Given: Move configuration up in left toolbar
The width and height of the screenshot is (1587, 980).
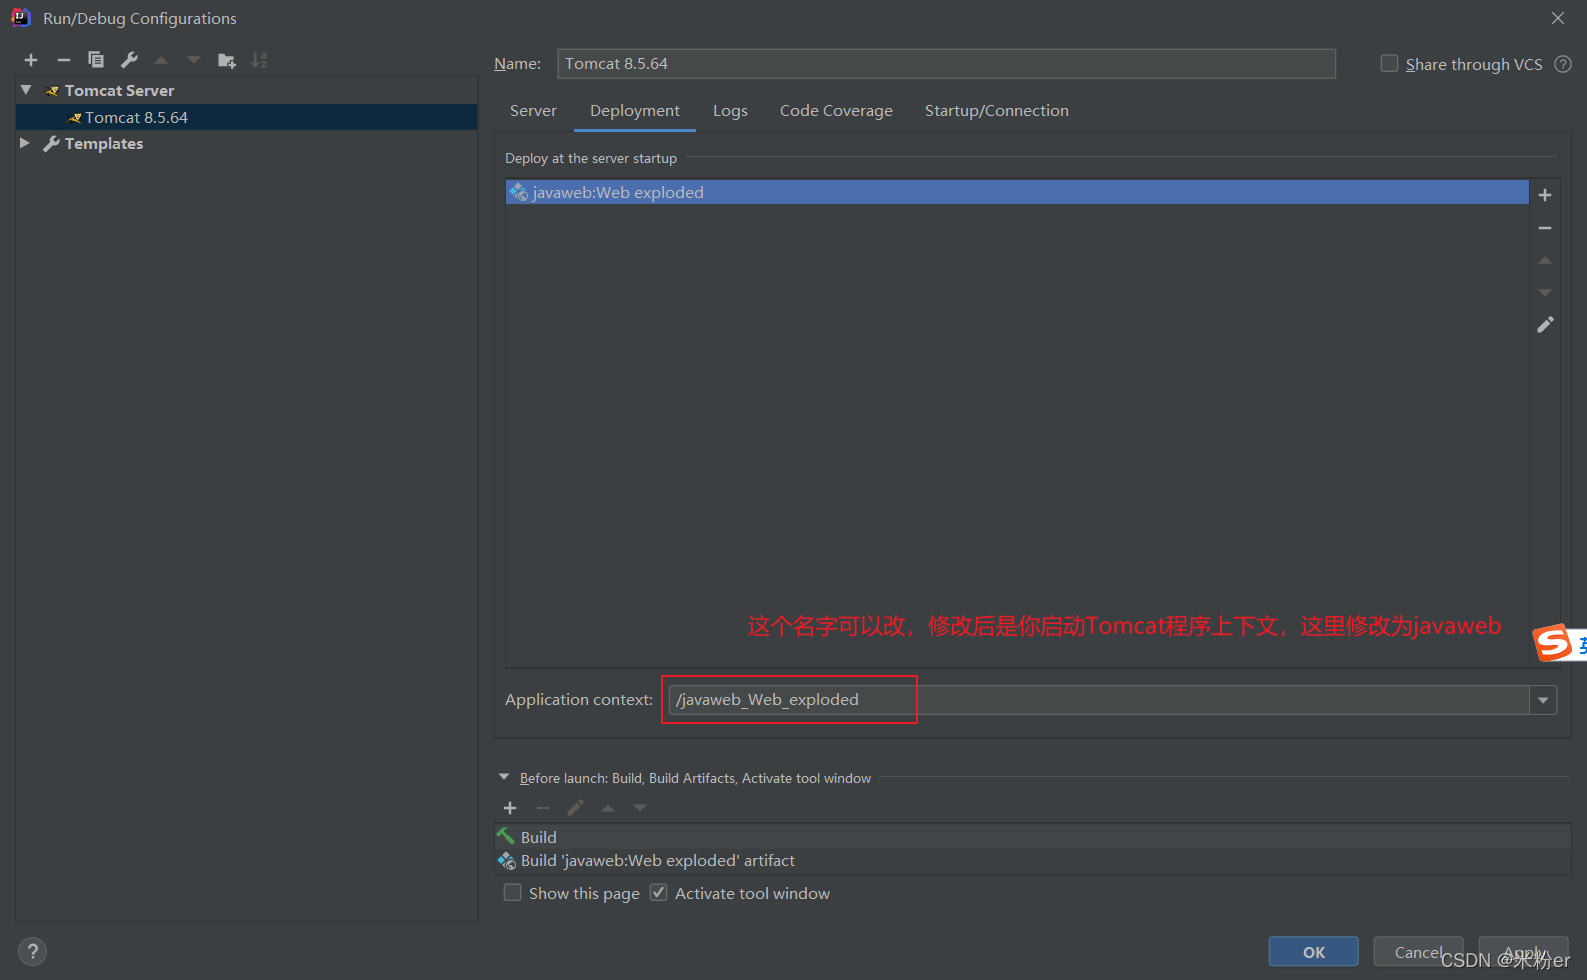Looking at the screenshot, I should (x=161, y=60).
